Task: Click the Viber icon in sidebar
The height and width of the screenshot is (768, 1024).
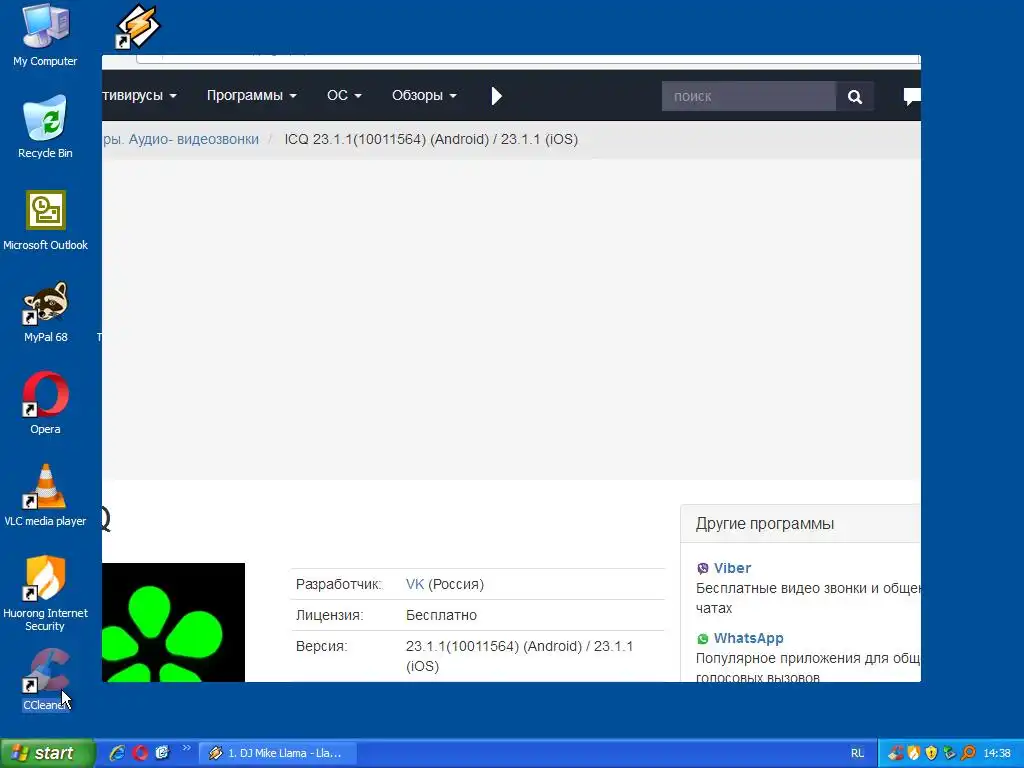Action: (x=703, y=569)
